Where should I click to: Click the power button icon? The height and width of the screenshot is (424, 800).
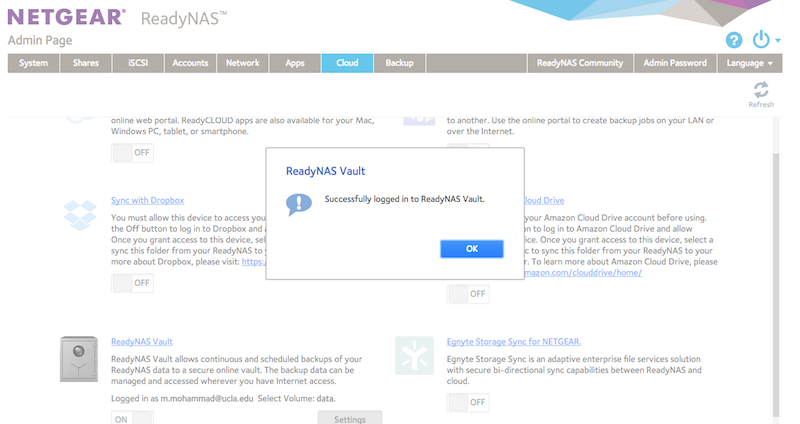pos(761,39)
